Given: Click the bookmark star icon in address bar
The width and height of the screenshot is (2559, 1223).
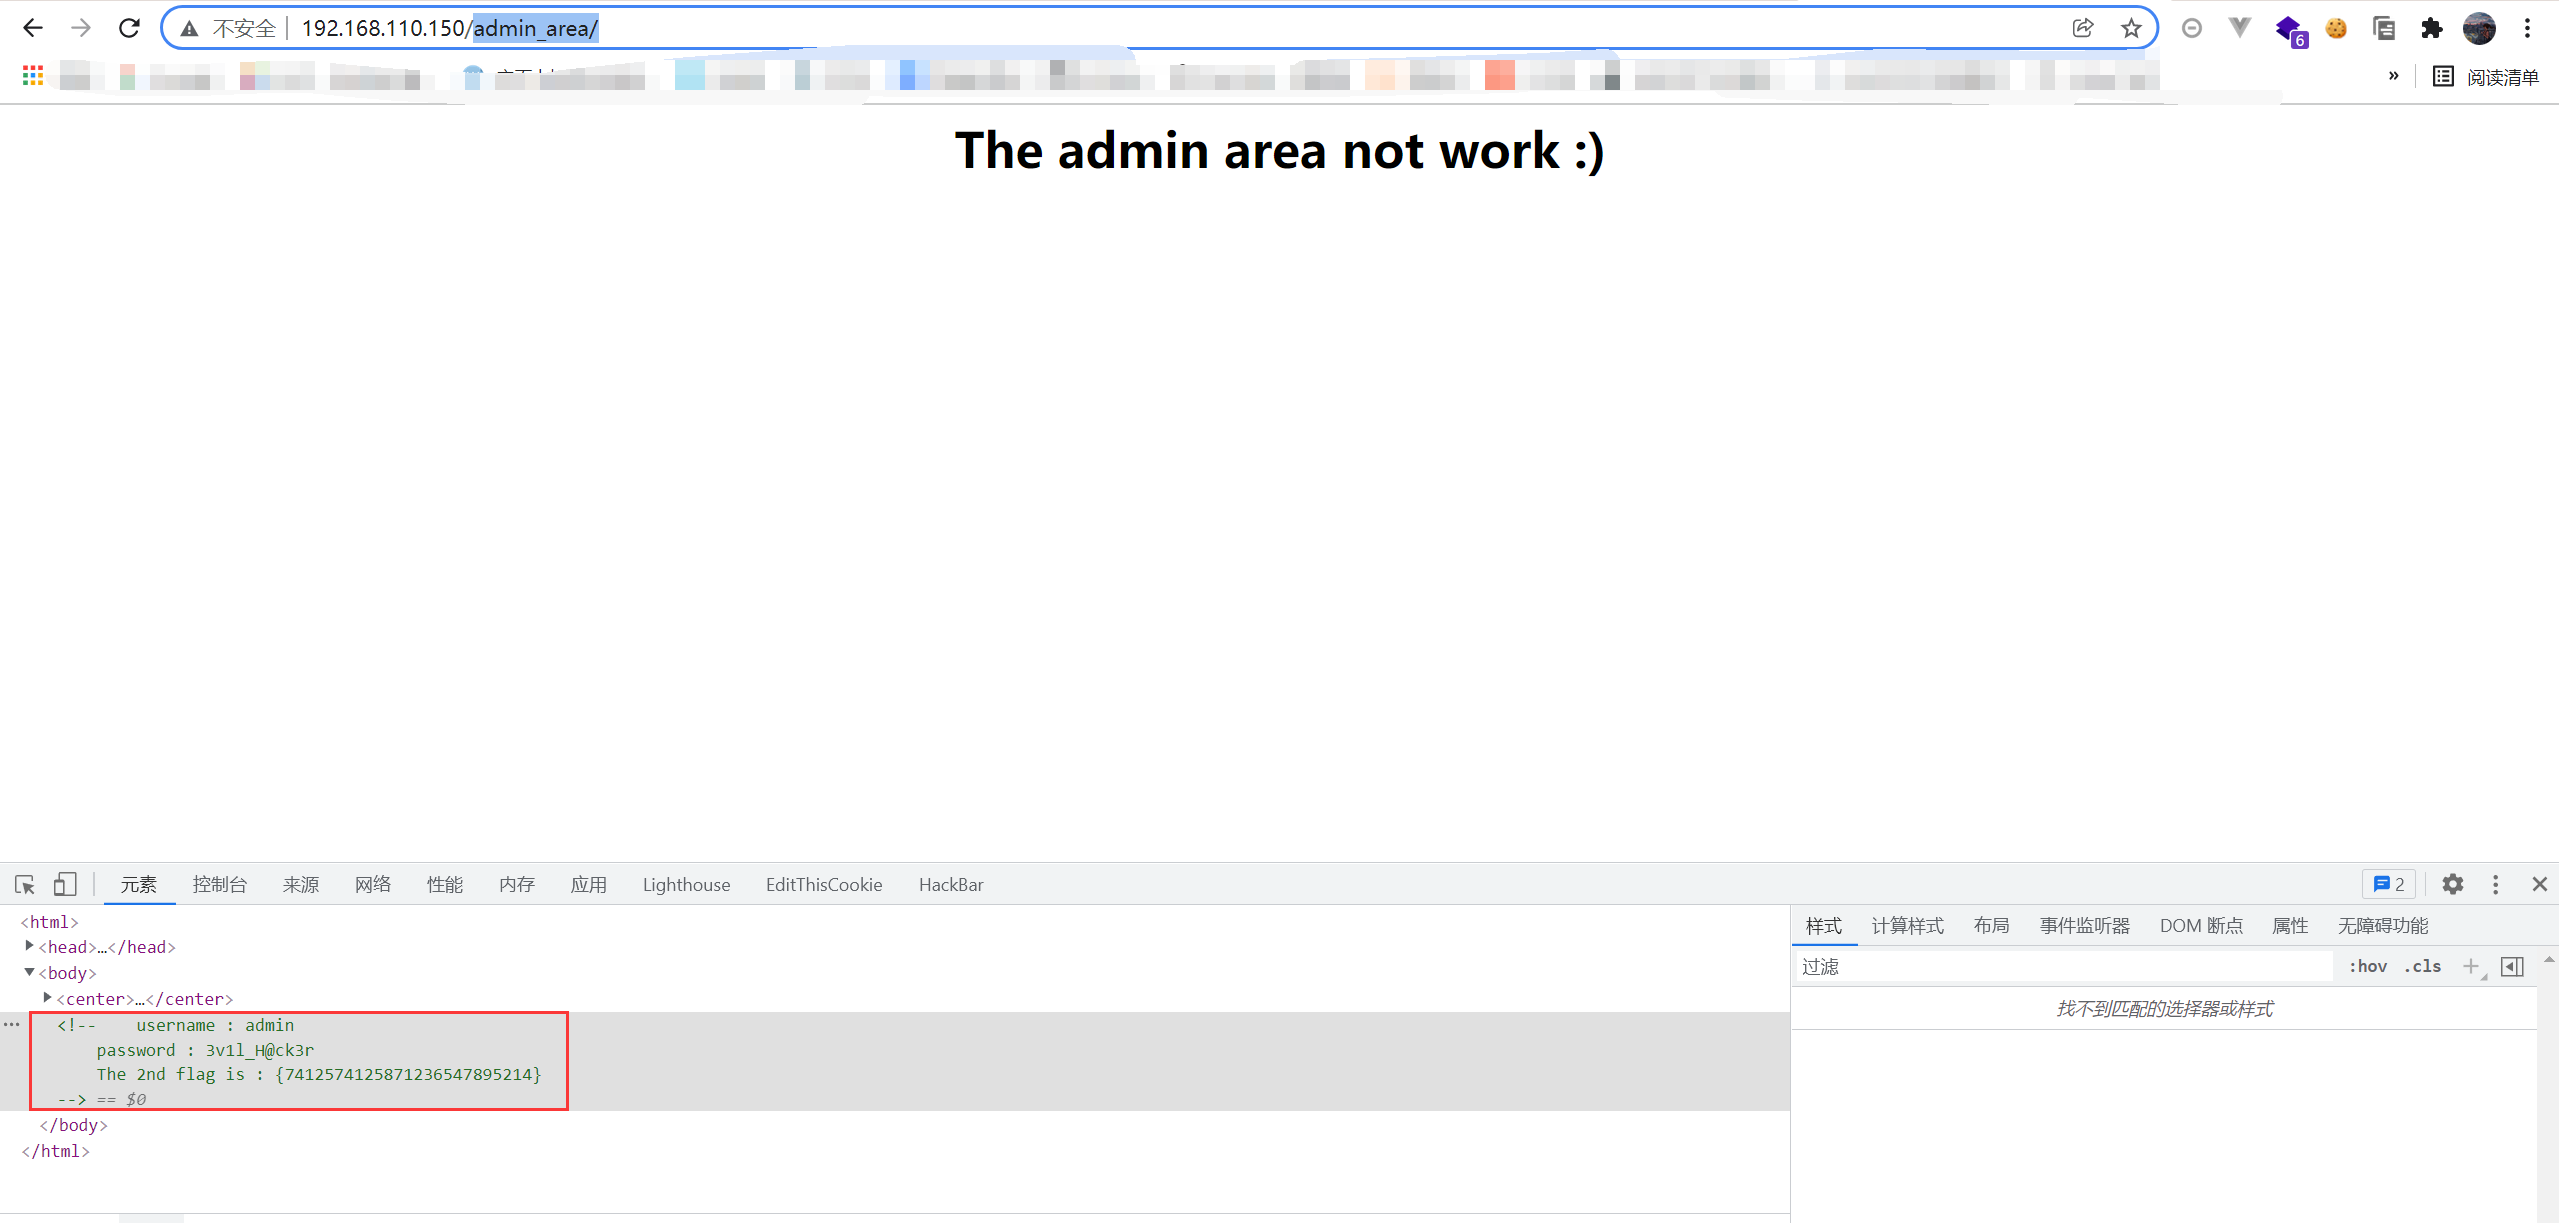Looking at the screenshot, I should tap(2131, 28).
